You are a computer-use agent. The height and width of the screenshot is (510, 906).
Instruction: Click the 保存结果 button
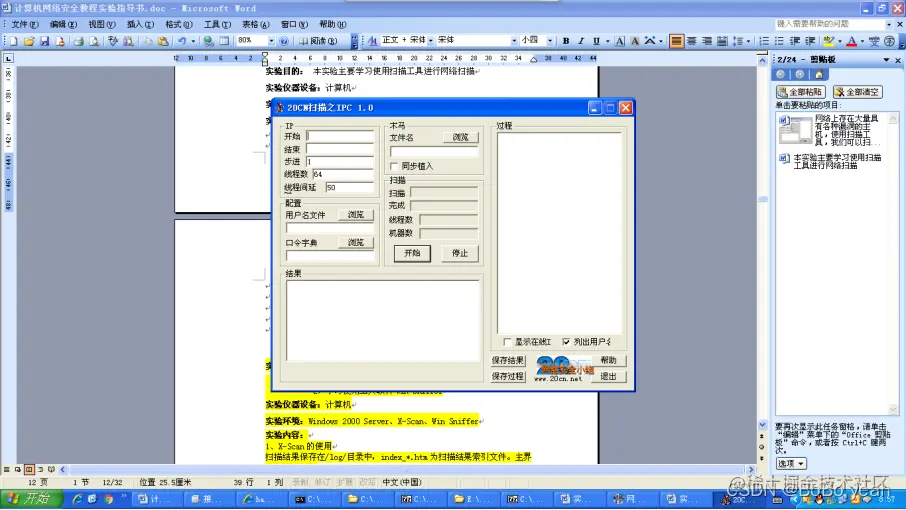coord(508,360)
